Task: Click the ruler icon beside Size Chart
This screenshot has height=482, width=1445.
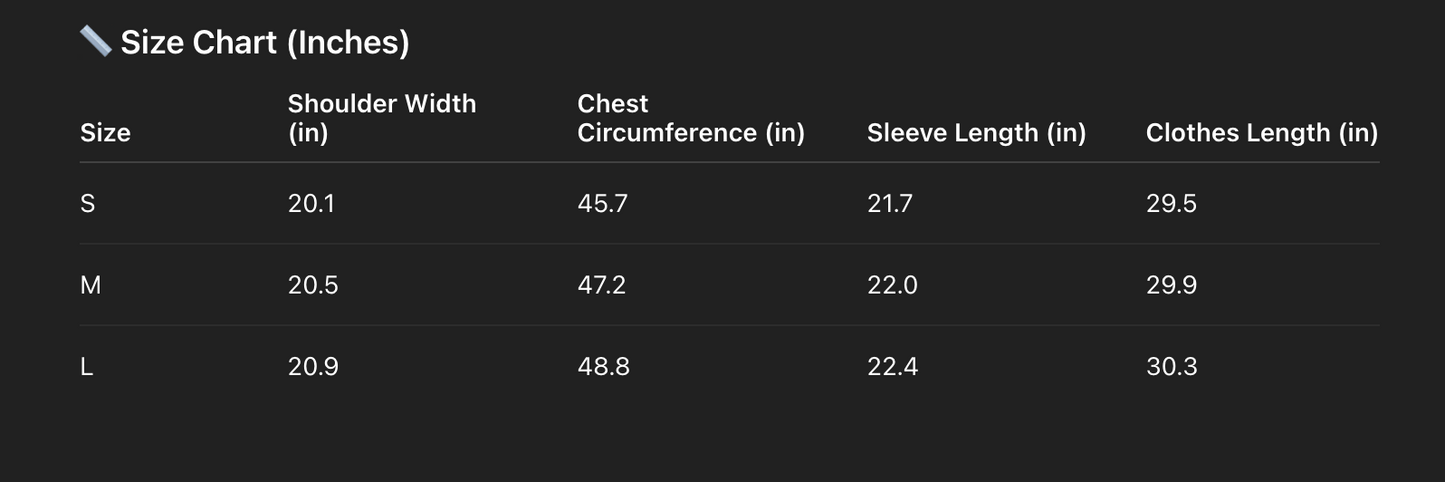Action: 95,41
